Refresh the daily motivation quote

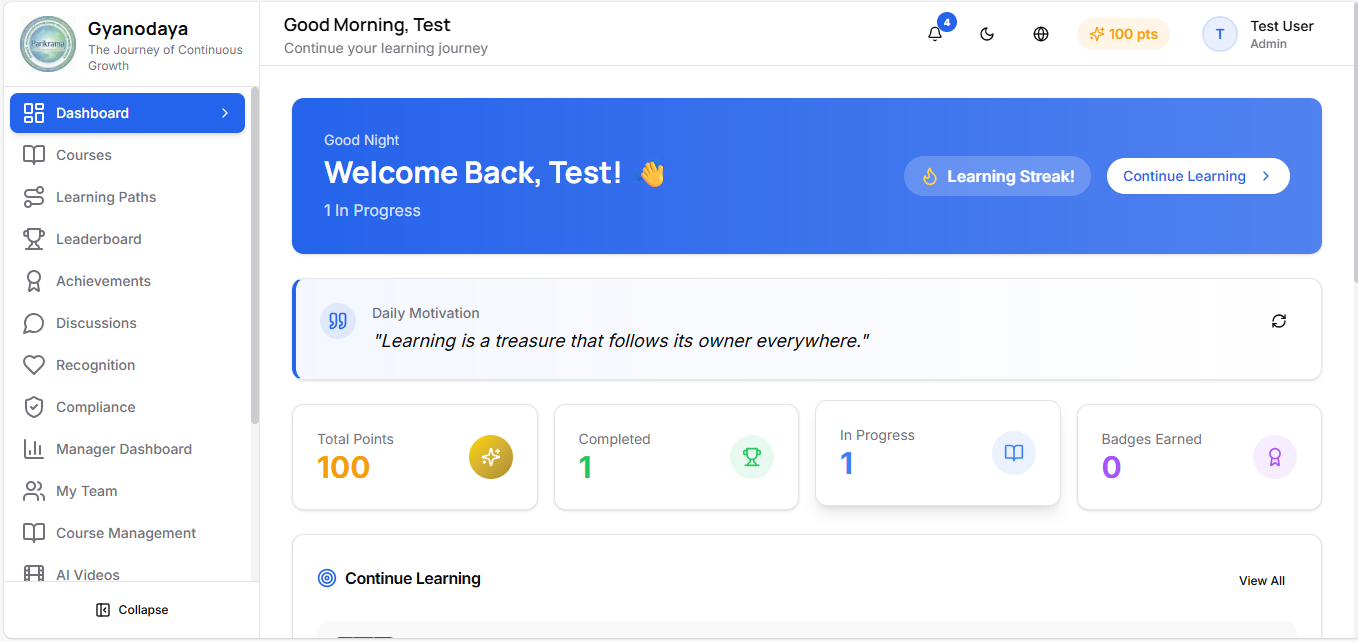(x=1279, y=321)
